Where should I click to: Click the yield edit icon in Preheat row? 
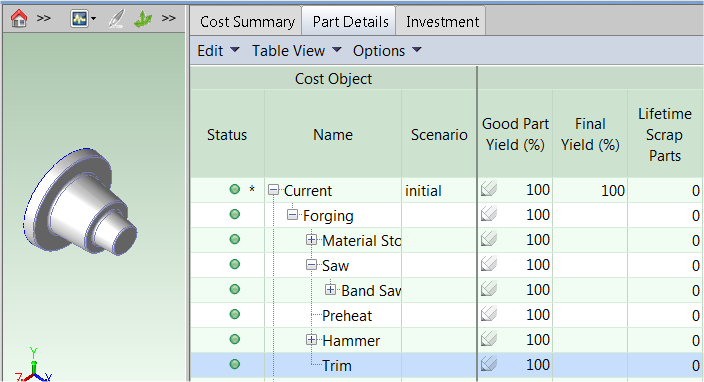(x=489, y=314)
